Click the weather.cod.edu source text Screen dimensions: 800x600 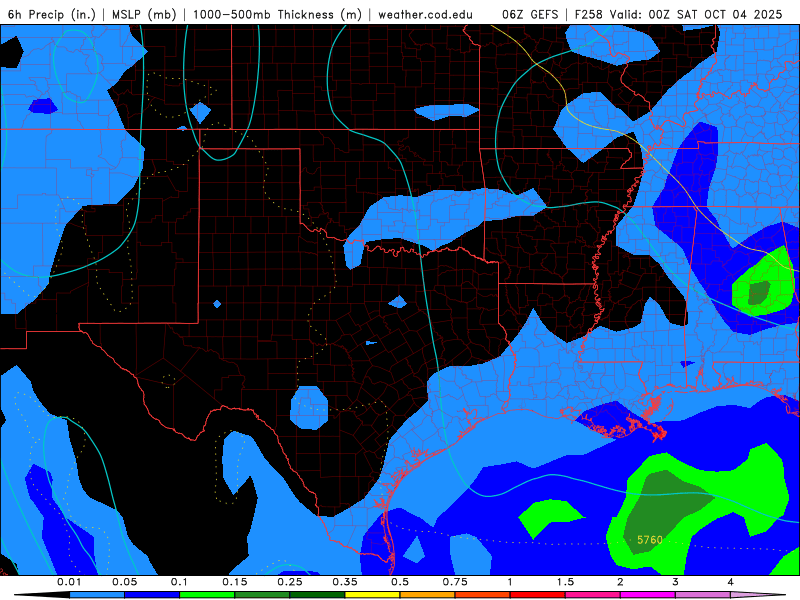426,14
